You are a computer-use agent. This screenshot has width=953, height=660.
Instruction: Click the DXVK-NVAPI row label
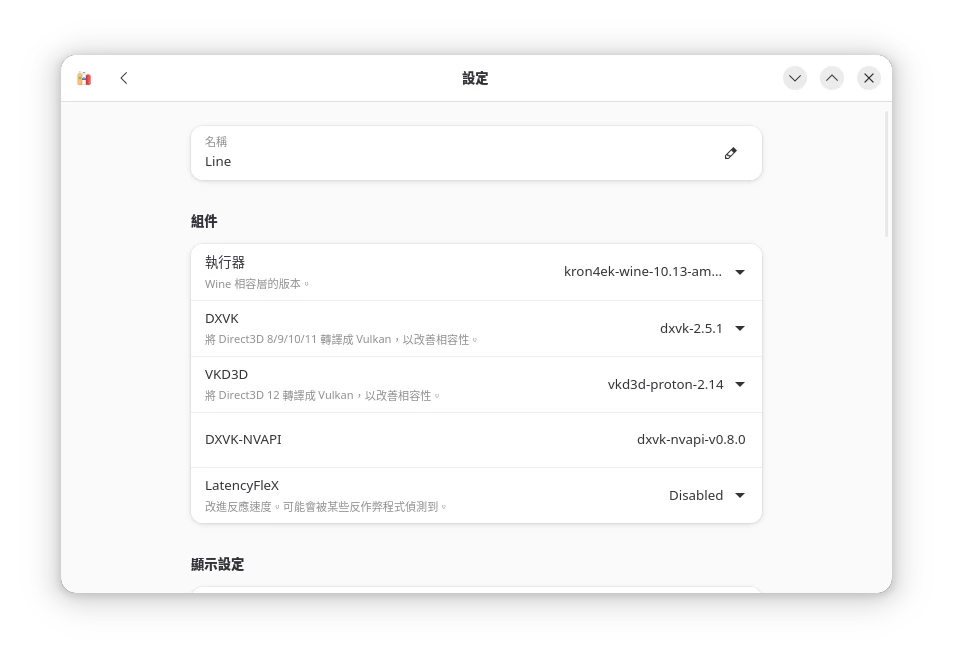[243, 439]
